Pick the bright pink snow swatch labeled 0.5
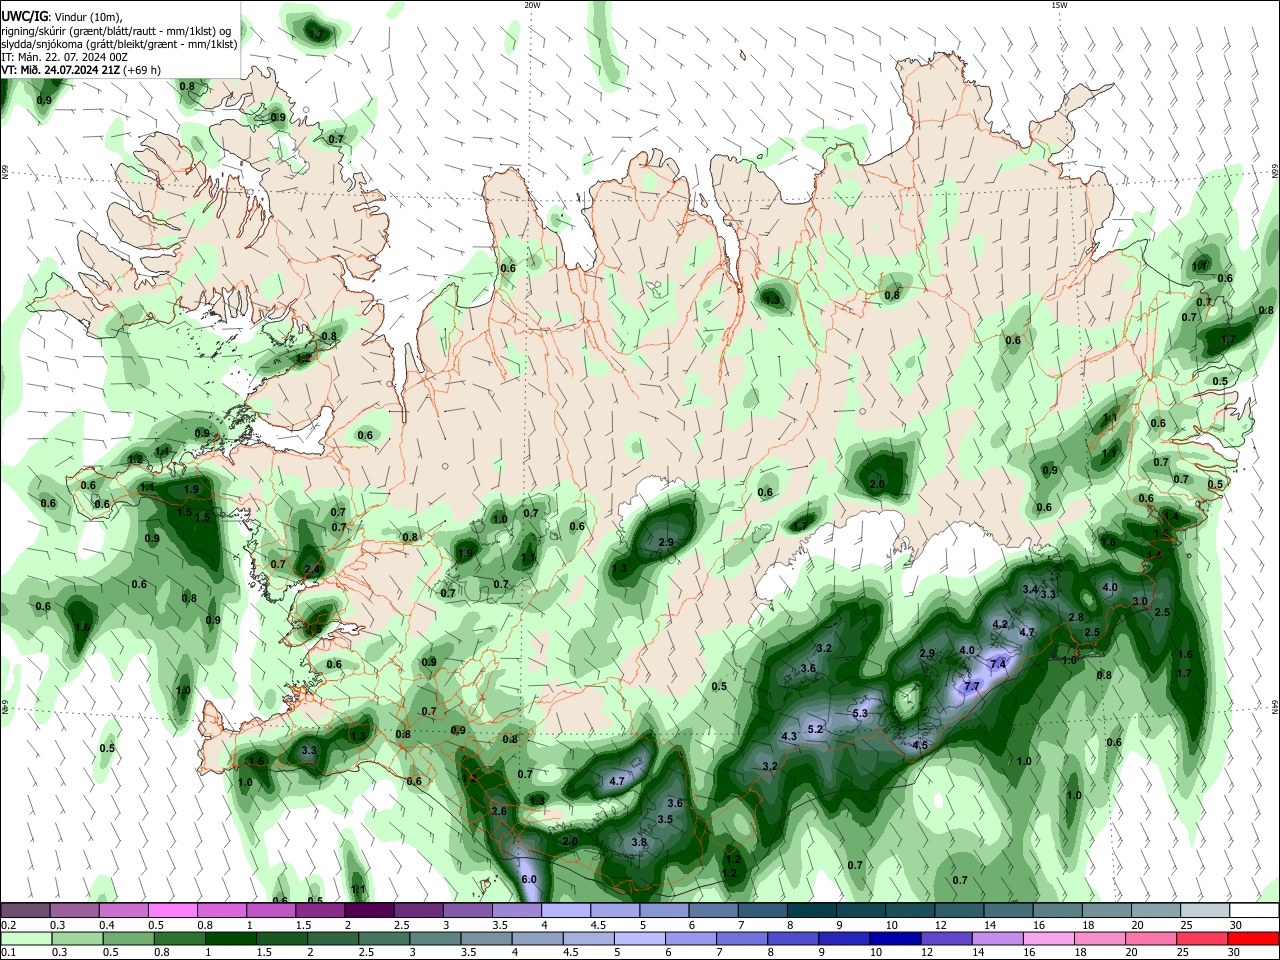 click(x=172, y=910)
